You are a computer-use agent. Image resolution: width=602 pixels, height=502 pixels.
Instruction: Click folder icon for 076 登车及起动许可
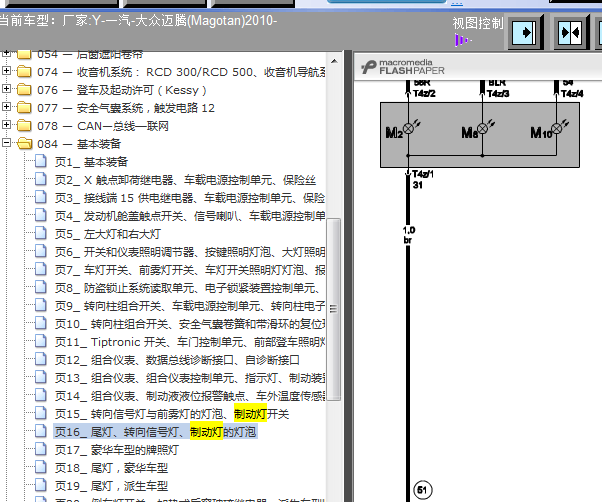pos(25,89)
